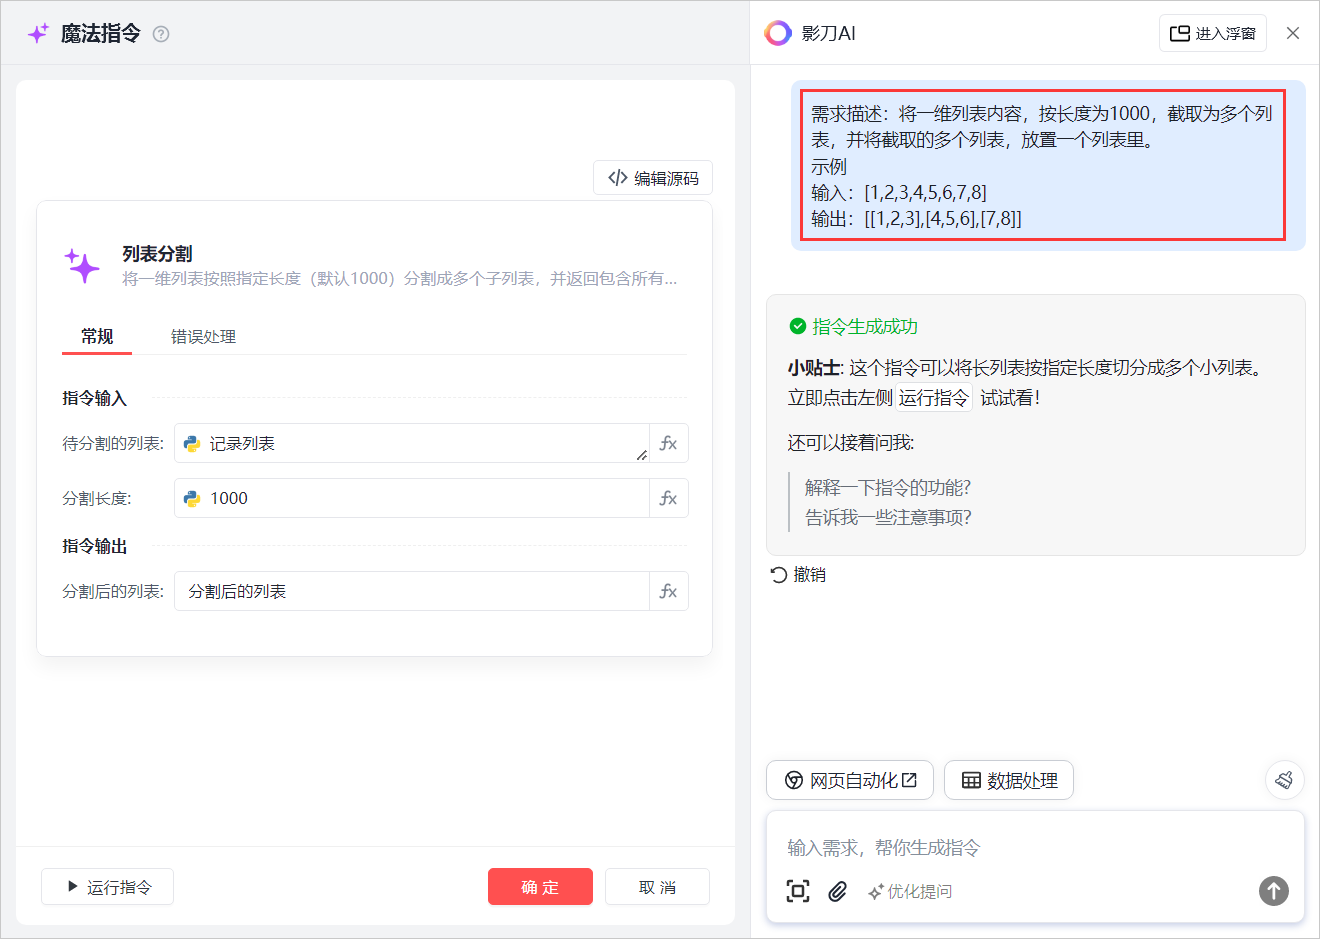The image size is (1320, 939).
Task: Open 进入浮窗 floating window mode
Action: (1213, 33)
